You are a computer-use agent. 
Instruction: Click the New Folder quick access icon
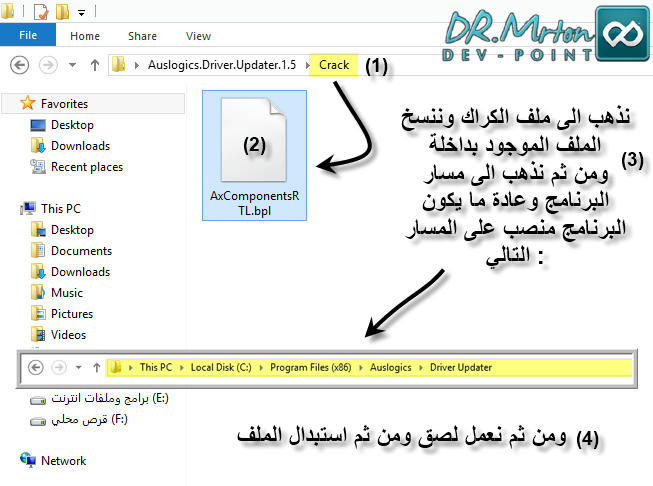click(x=62, y=12)
